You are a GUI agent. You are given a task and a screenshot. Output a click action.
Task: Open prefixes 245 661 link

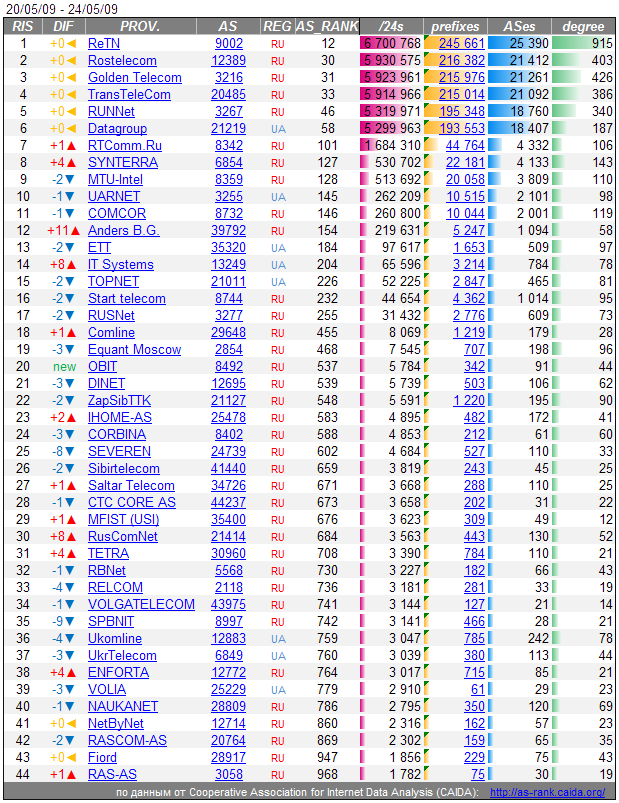click(x=461, y=44)
